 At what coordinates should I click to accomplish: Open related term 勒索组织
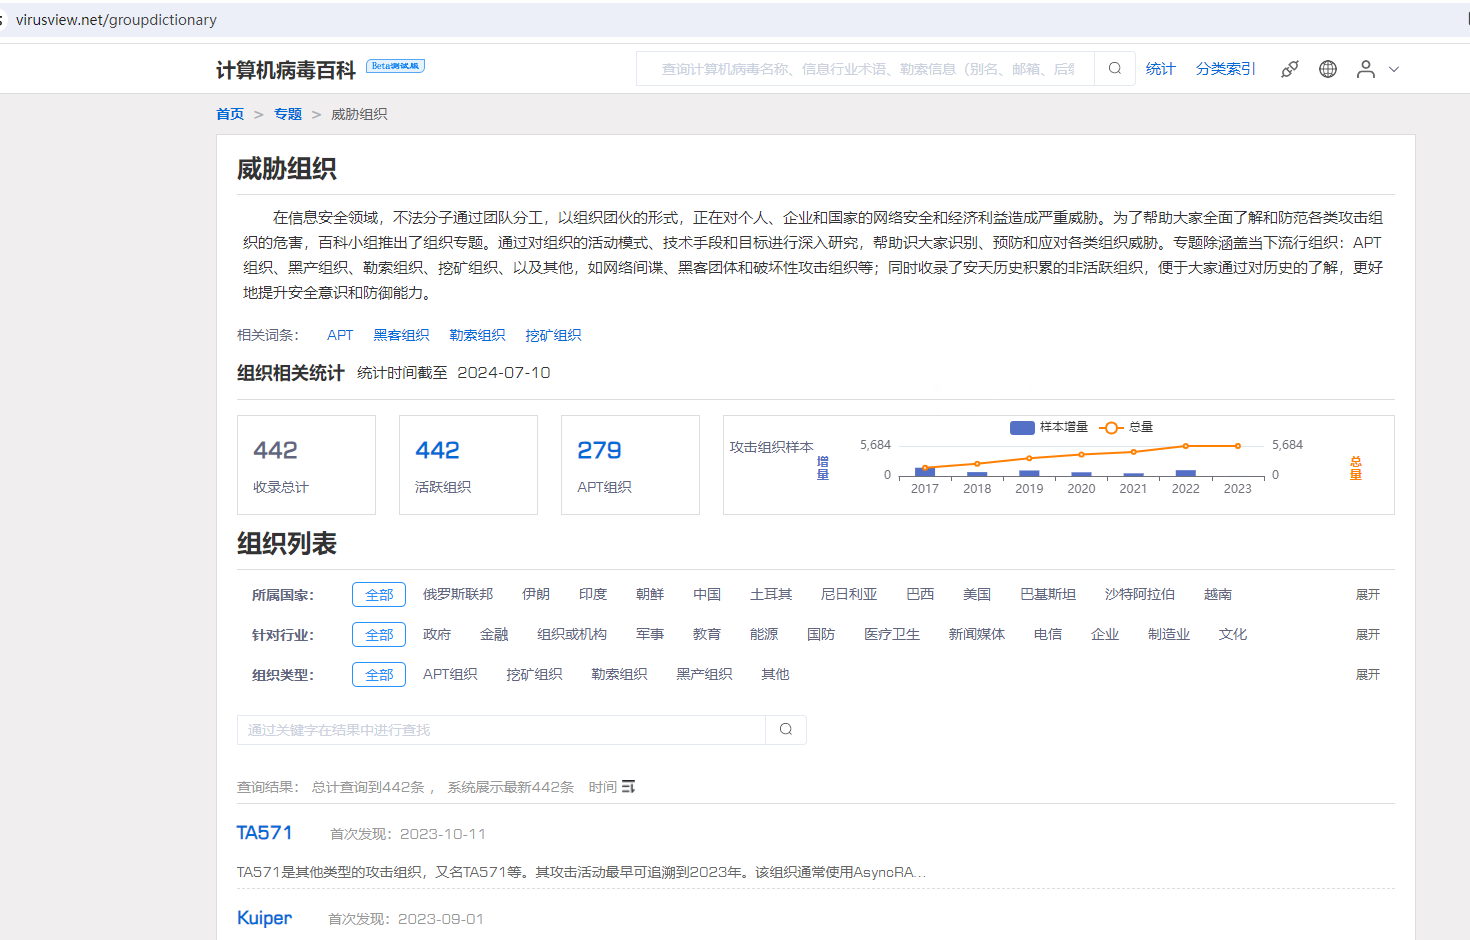(x=477, y=335)
